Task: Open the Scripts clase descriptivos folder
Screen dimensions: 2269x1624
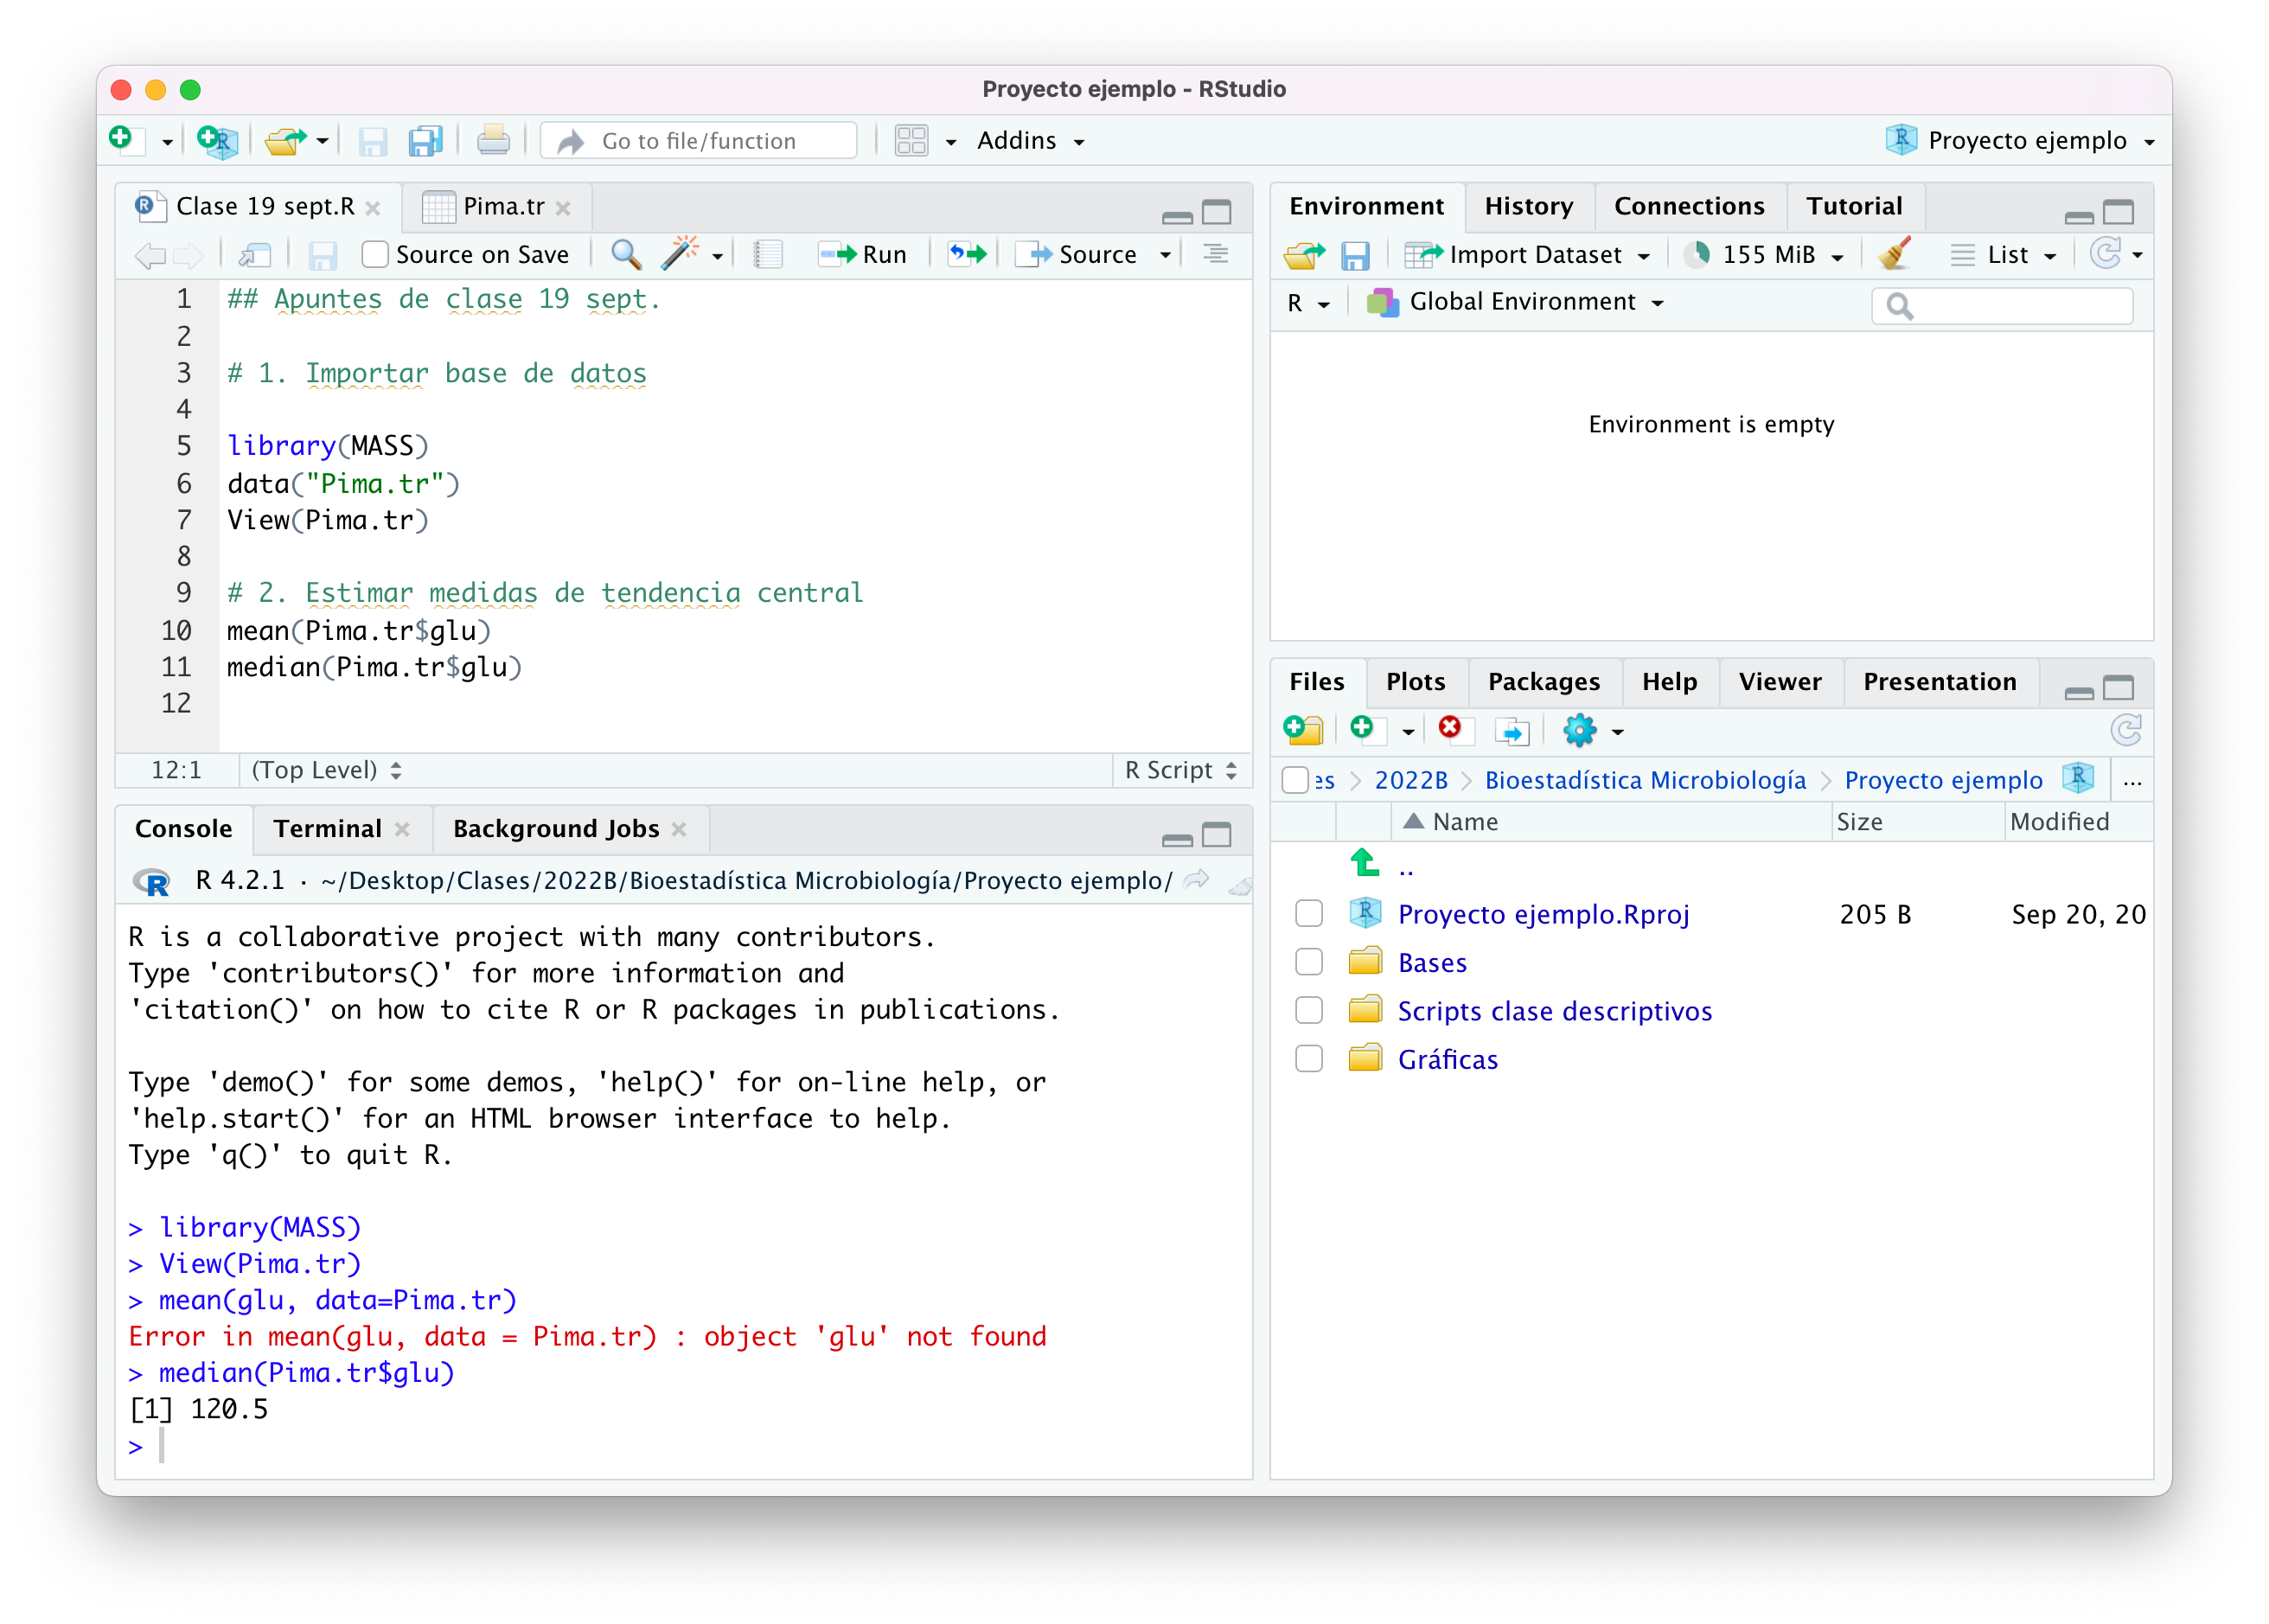Action: (x=1554, y=1011)
